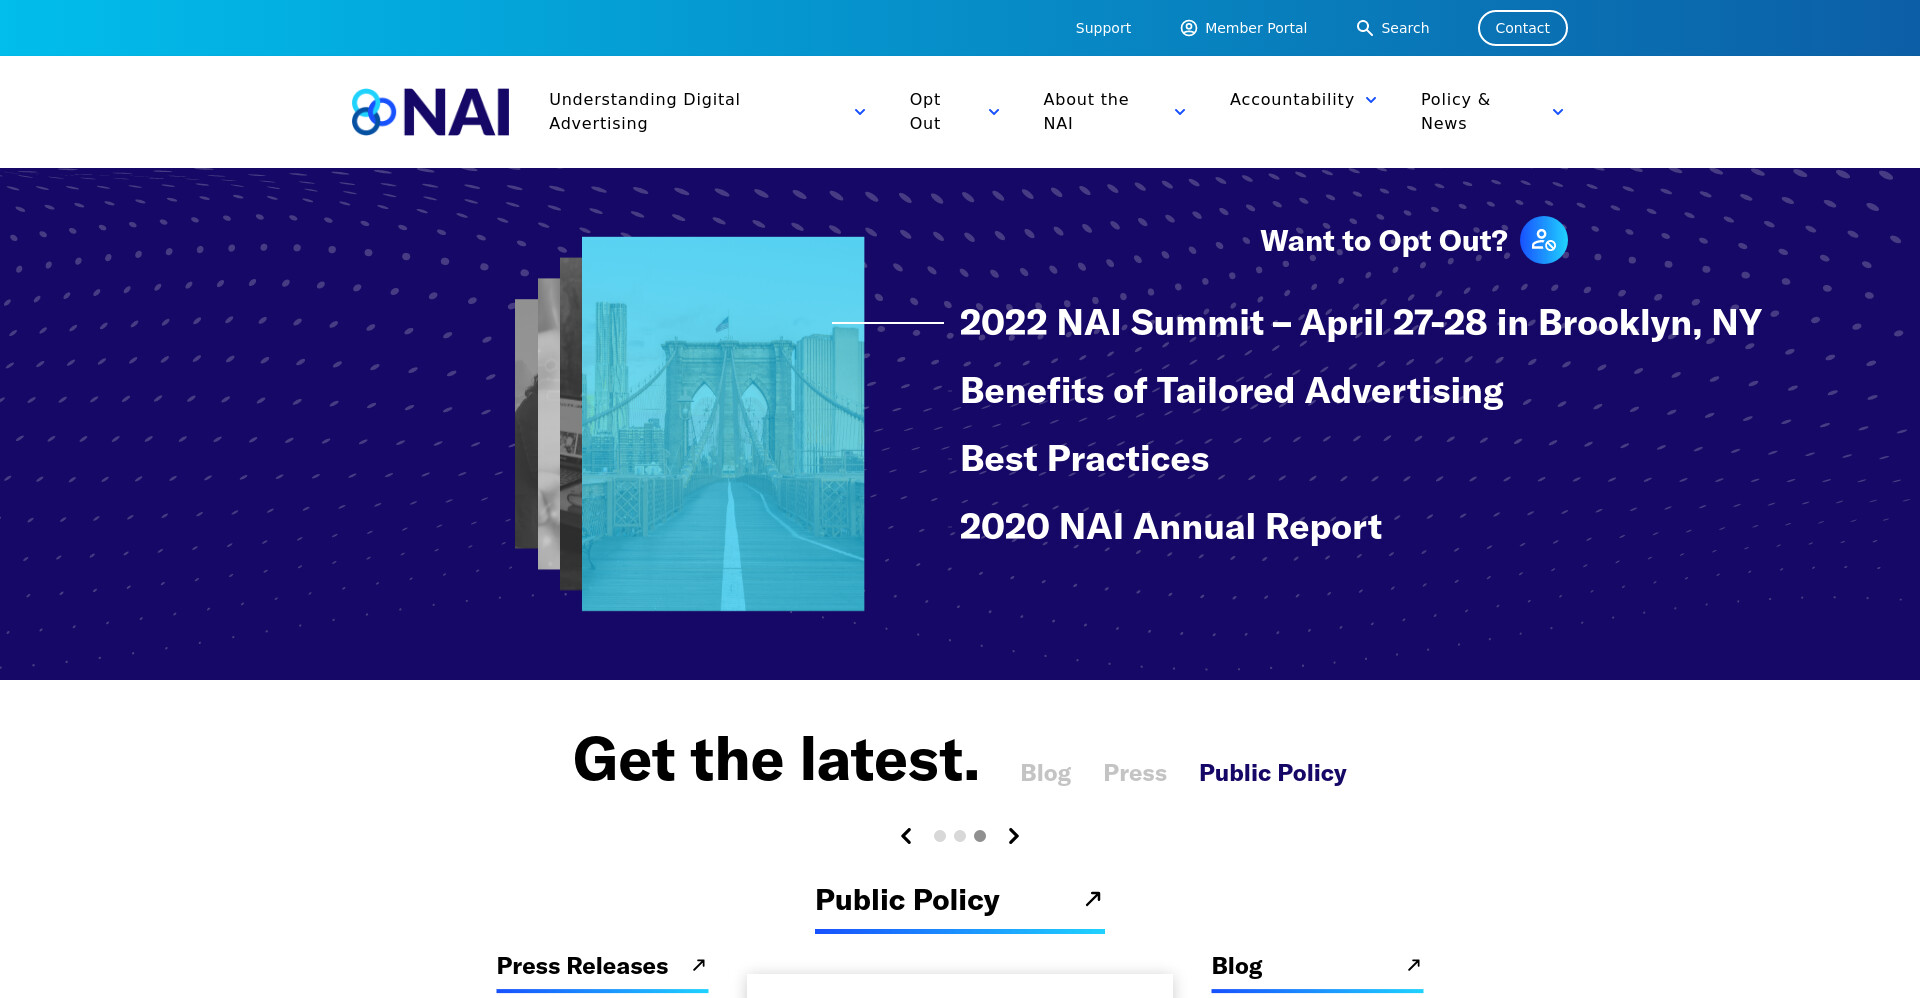Click the Brooklyn Bridge slide image

coord(723,424)
